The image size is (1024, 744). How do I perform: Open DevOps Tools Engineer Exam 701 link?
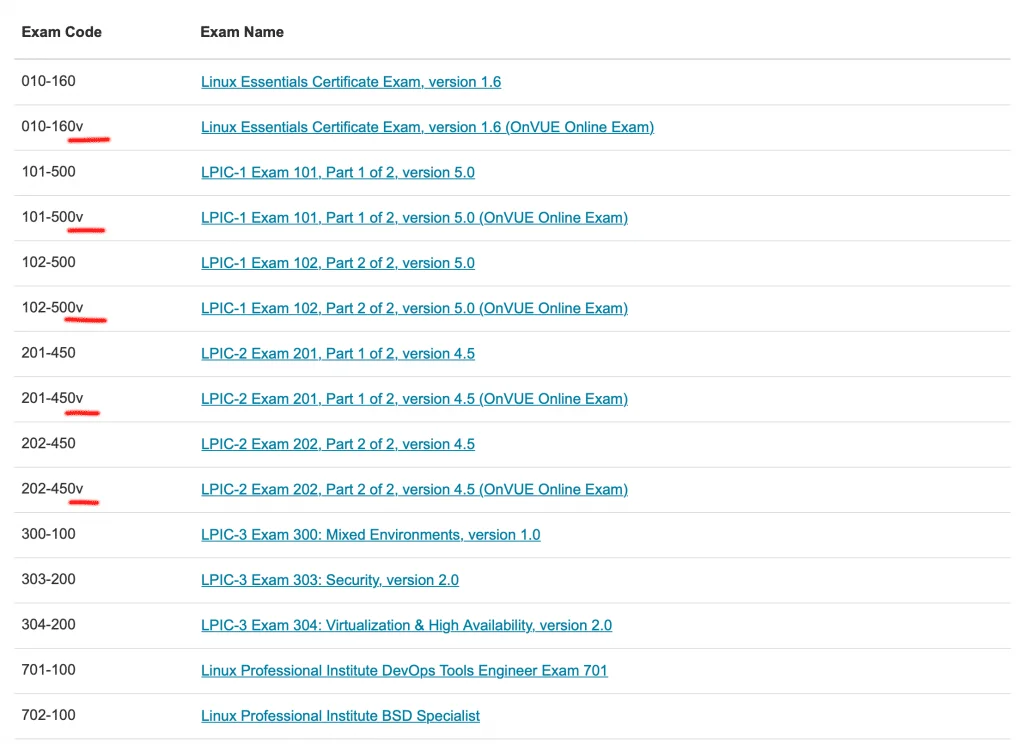click(404, 670)
